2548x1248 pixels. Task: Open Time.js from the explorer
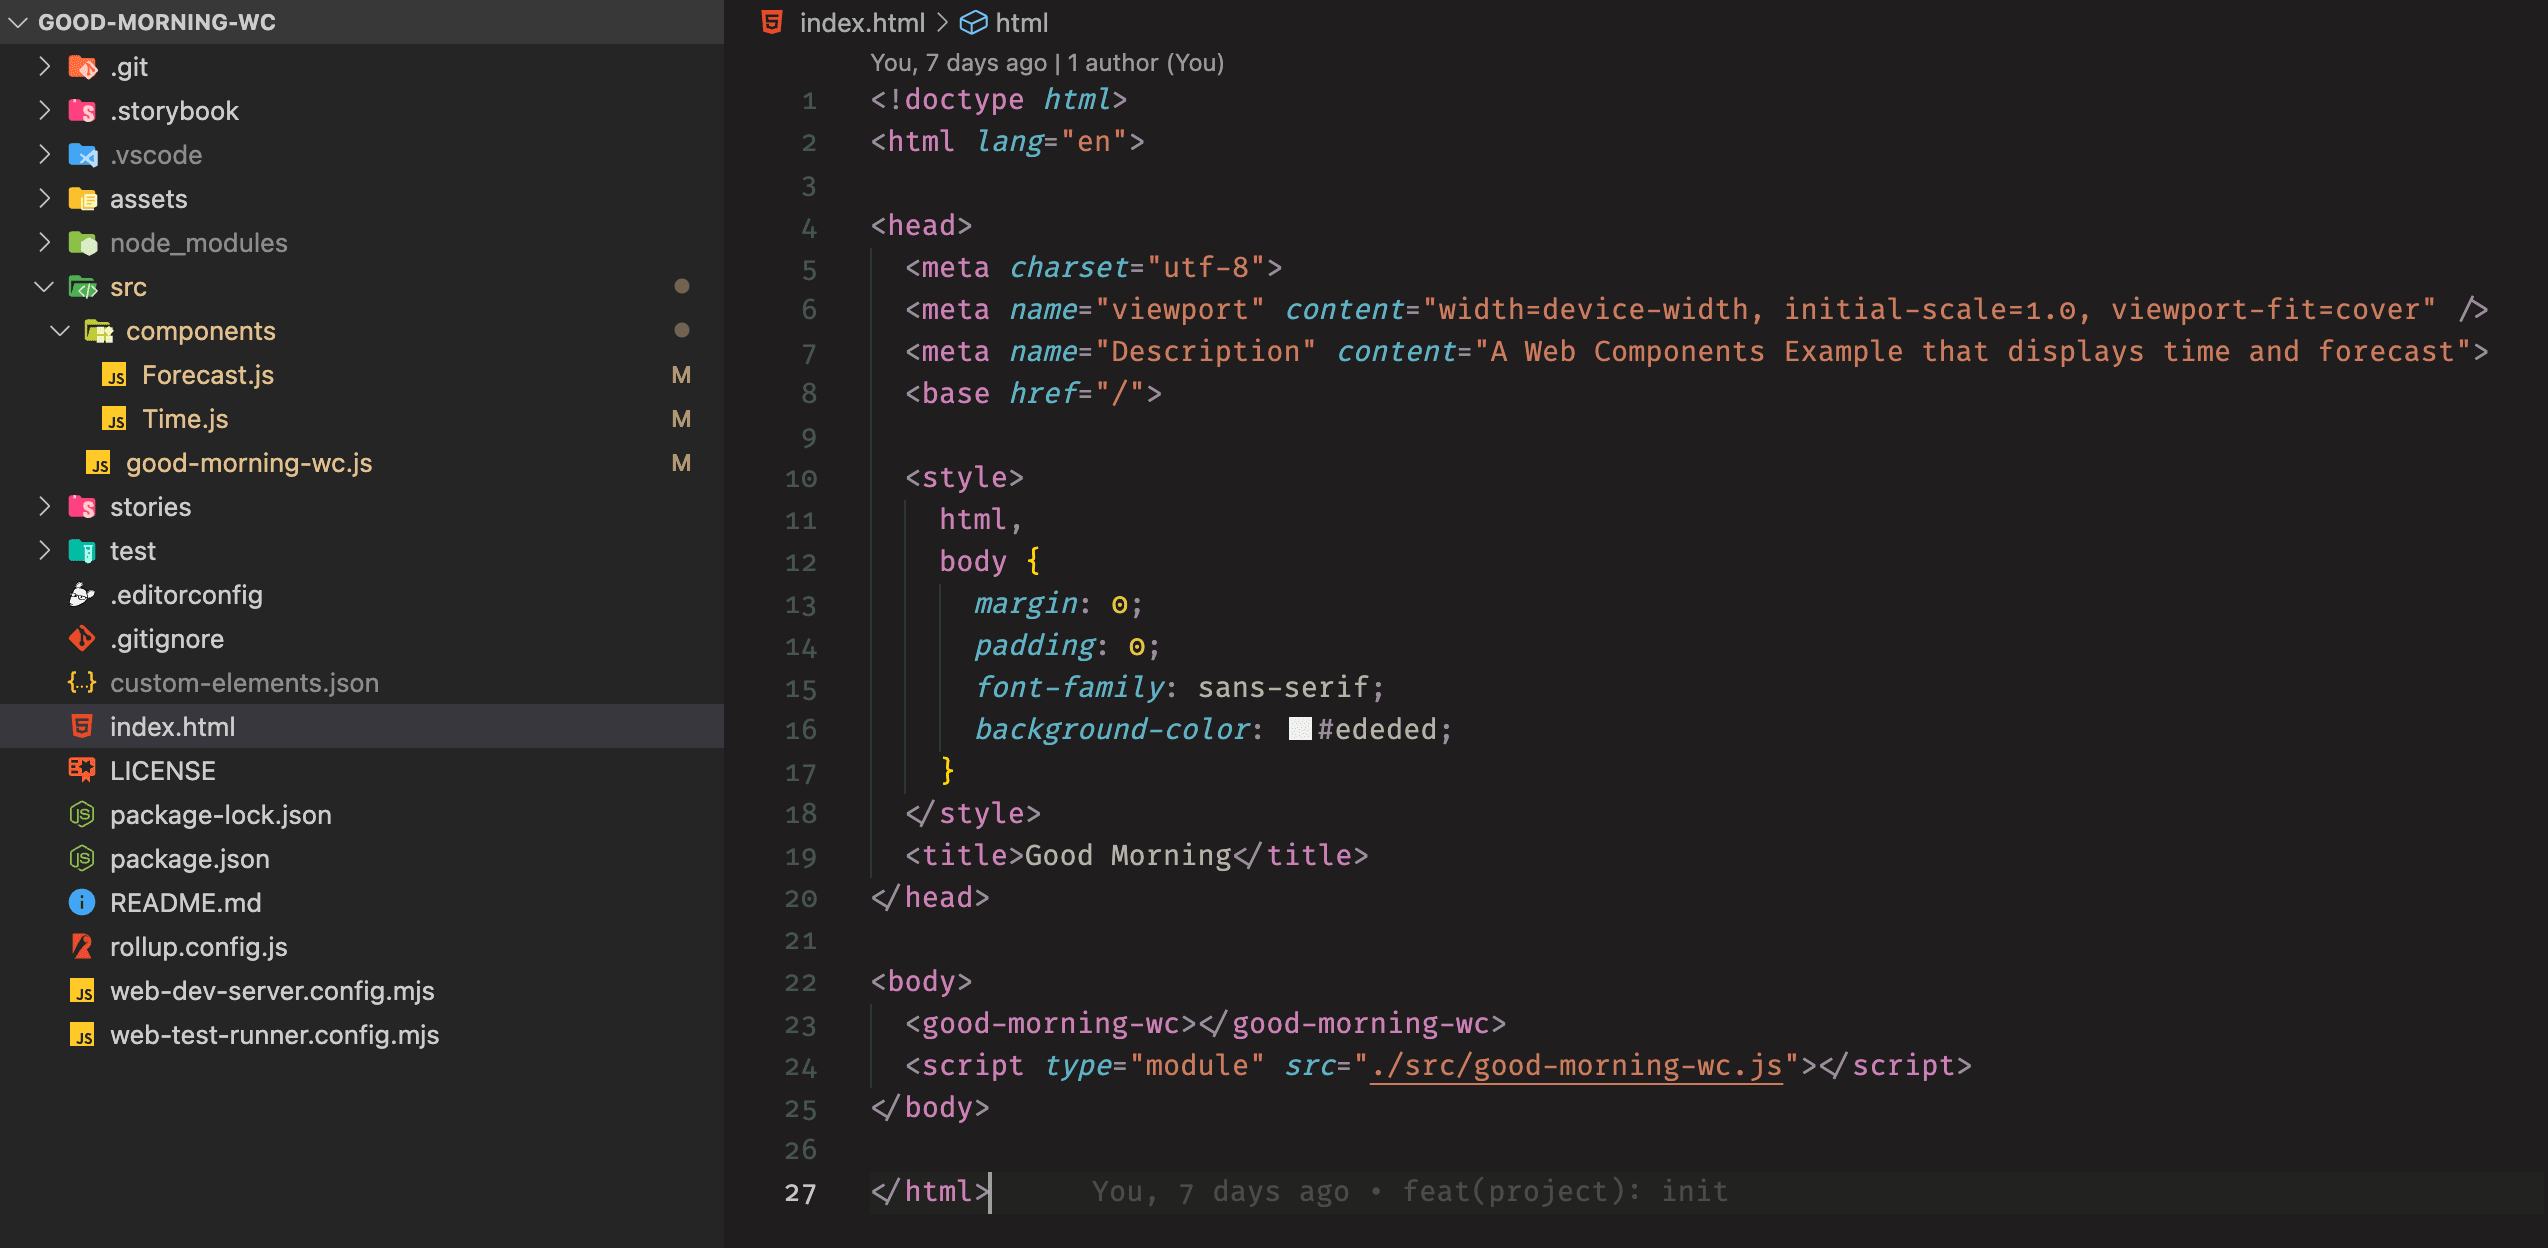[x=185, y=419]
